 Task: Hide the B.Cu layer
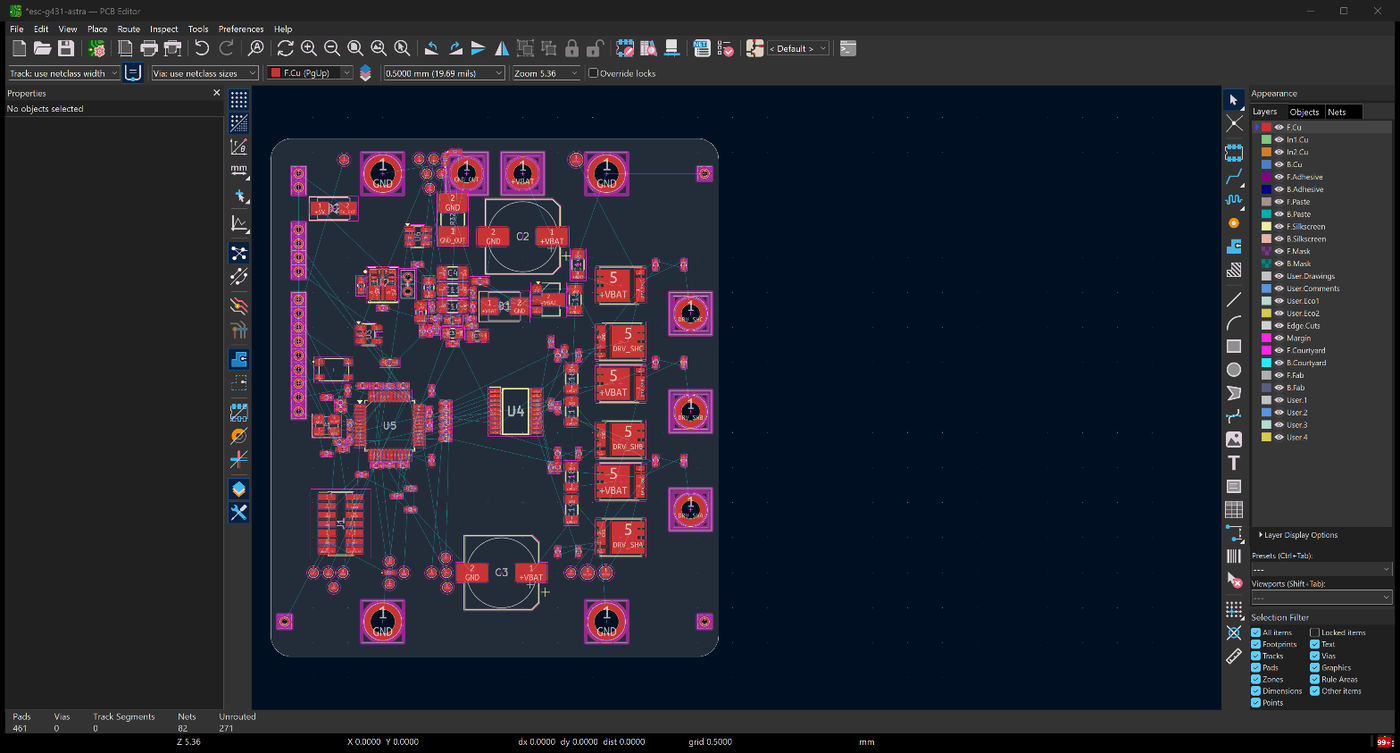pyautogui.click(x=1279, y=164)
